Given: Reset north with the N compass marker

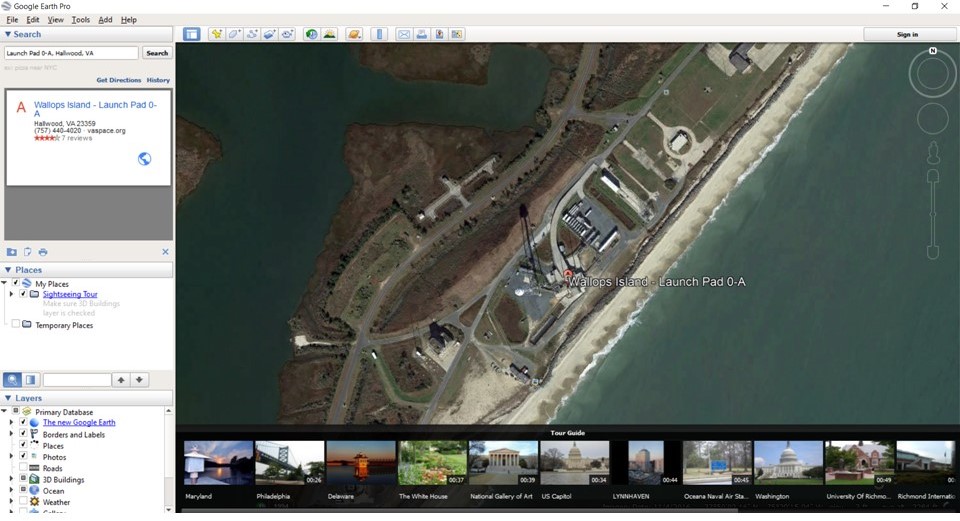Looking at the screenshot, I should click(x=932, y=51).
